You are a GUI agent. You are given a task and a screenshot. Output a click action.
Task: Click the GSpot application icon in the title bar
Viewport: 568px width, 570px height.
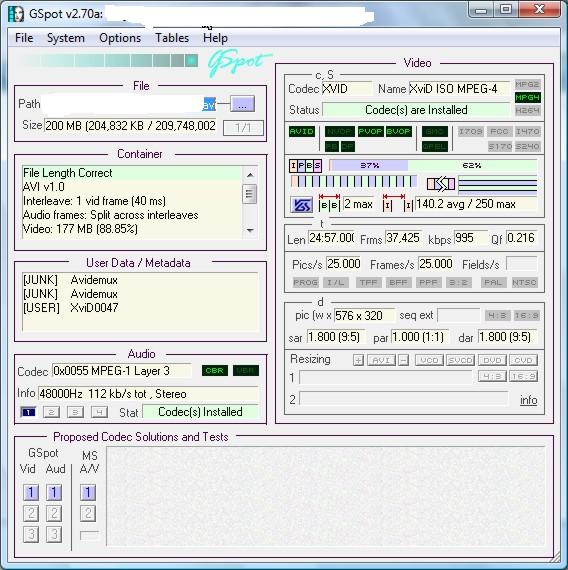click(x=16, y=14)
